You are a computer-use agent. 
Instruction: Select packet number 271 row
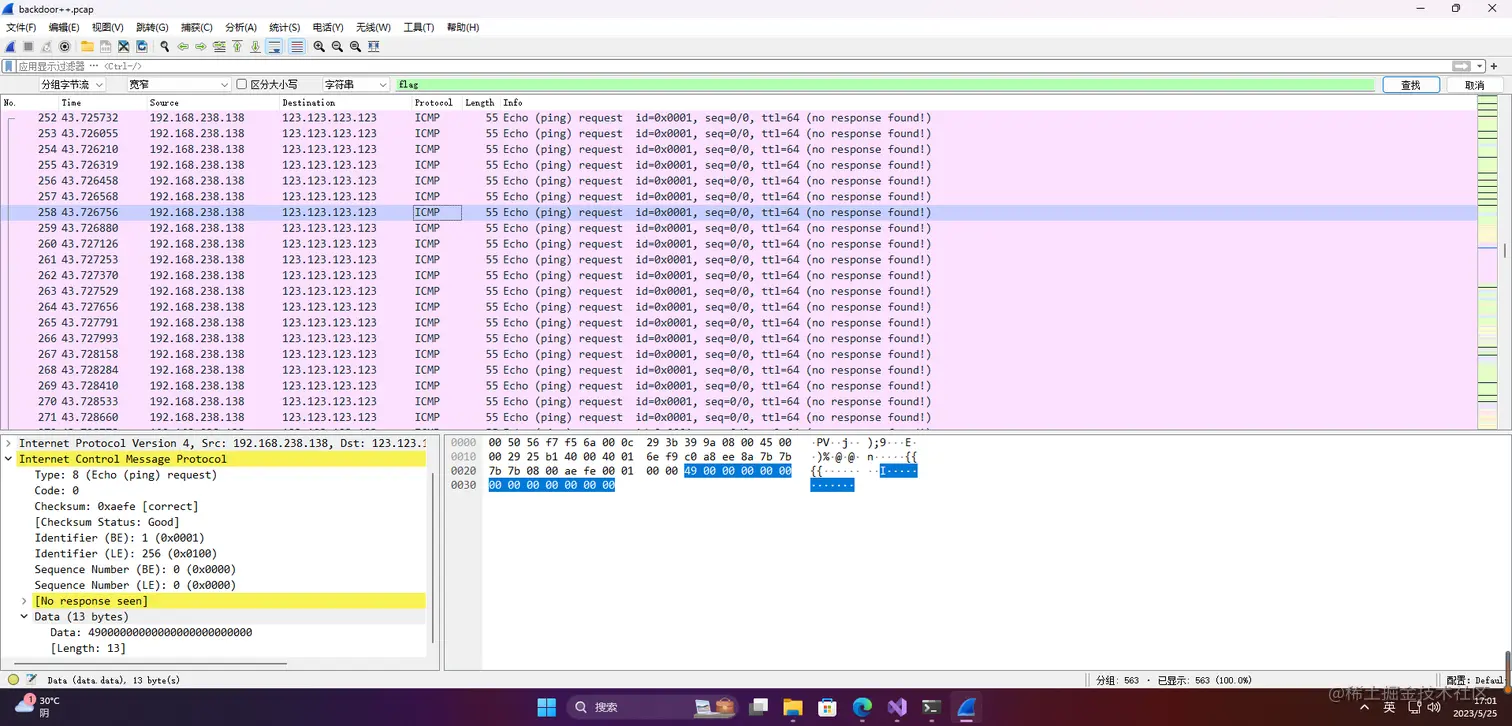click(739, 417)
